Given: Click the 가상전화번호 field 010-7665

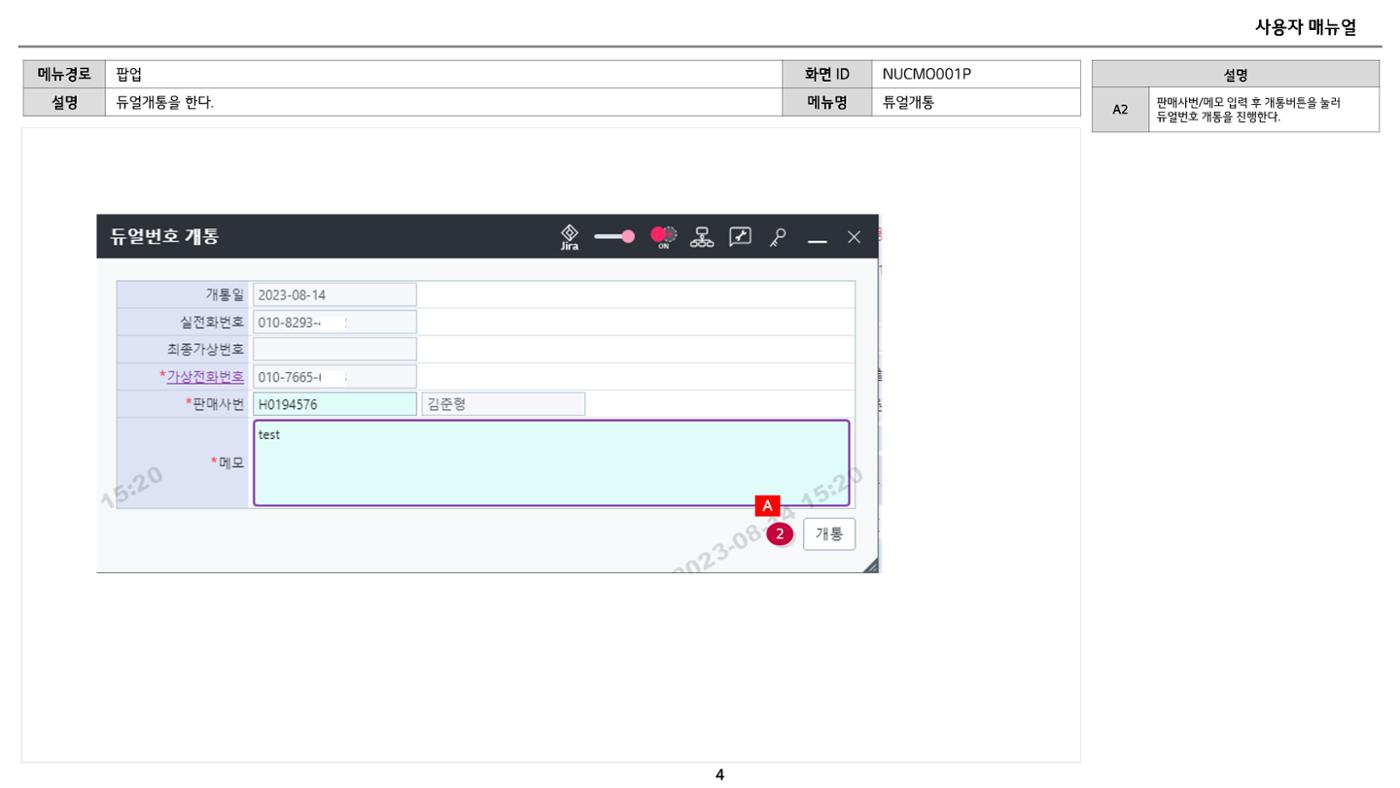Looking at the screenshot, I should (x=334, y=377).
